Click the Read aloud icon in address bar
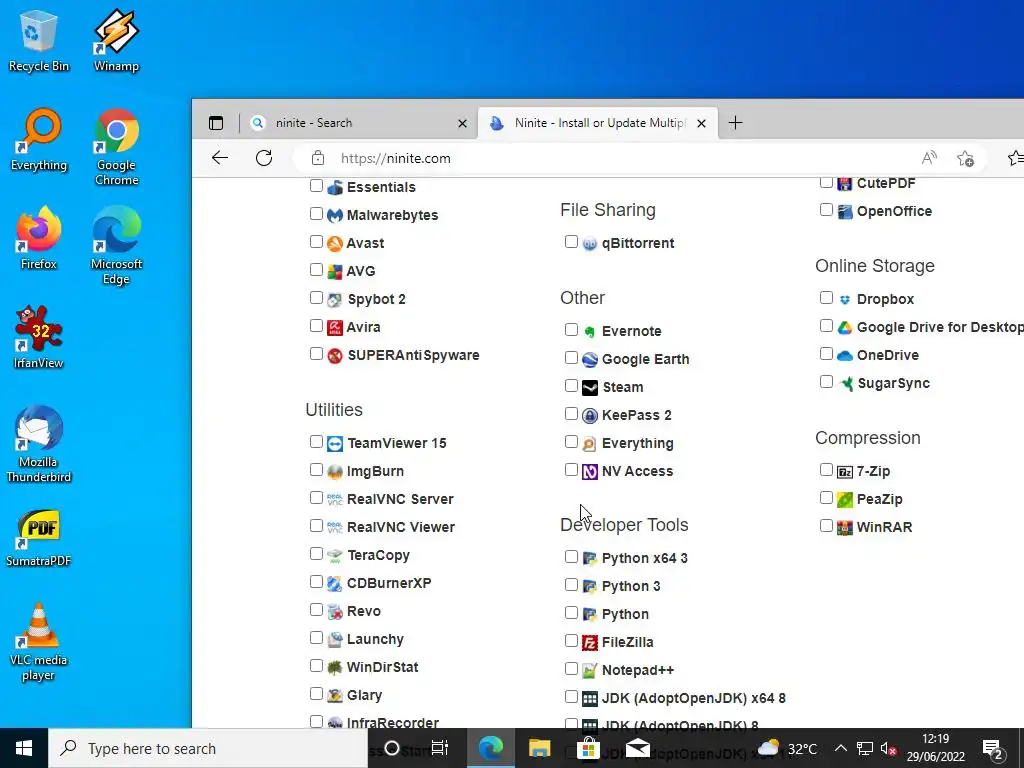 point(929,158)
